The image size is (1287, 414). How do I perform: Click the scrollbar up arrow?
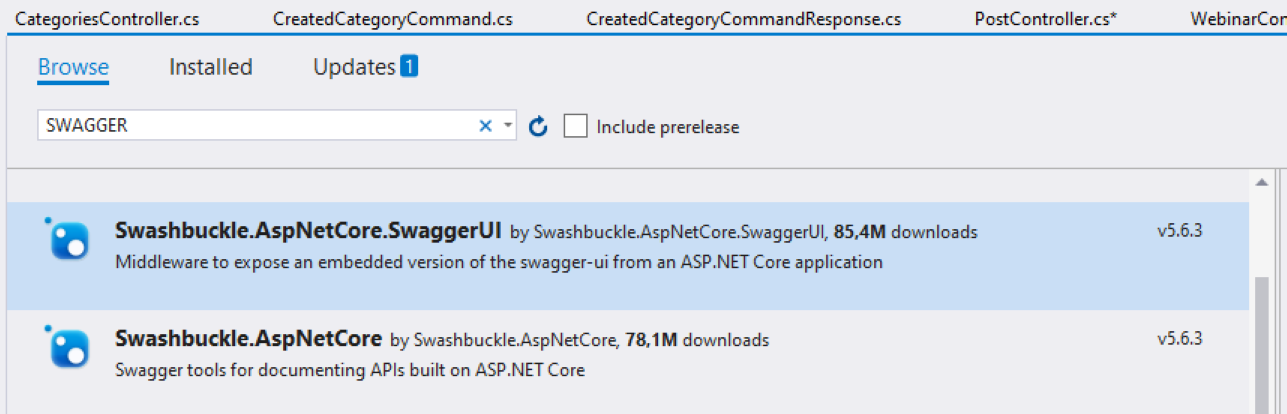(x=1263, y=182)
